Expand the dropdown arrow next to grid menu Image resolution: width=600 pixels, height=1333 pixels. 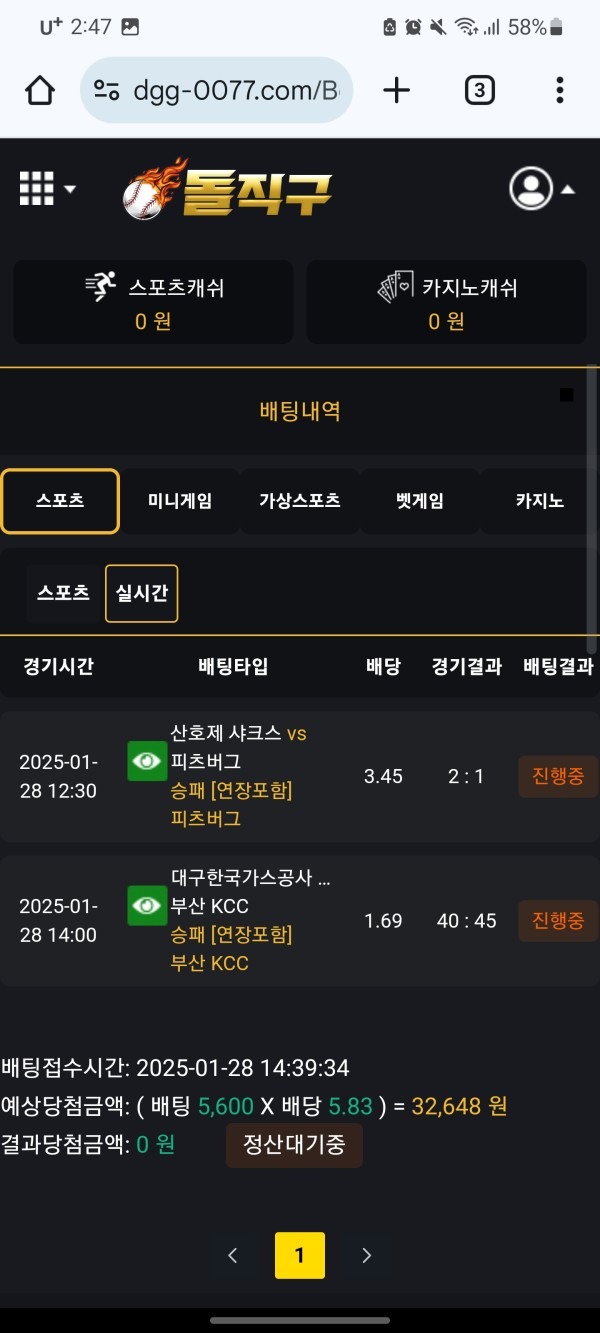pyautogui.click(x=68, y=189)
